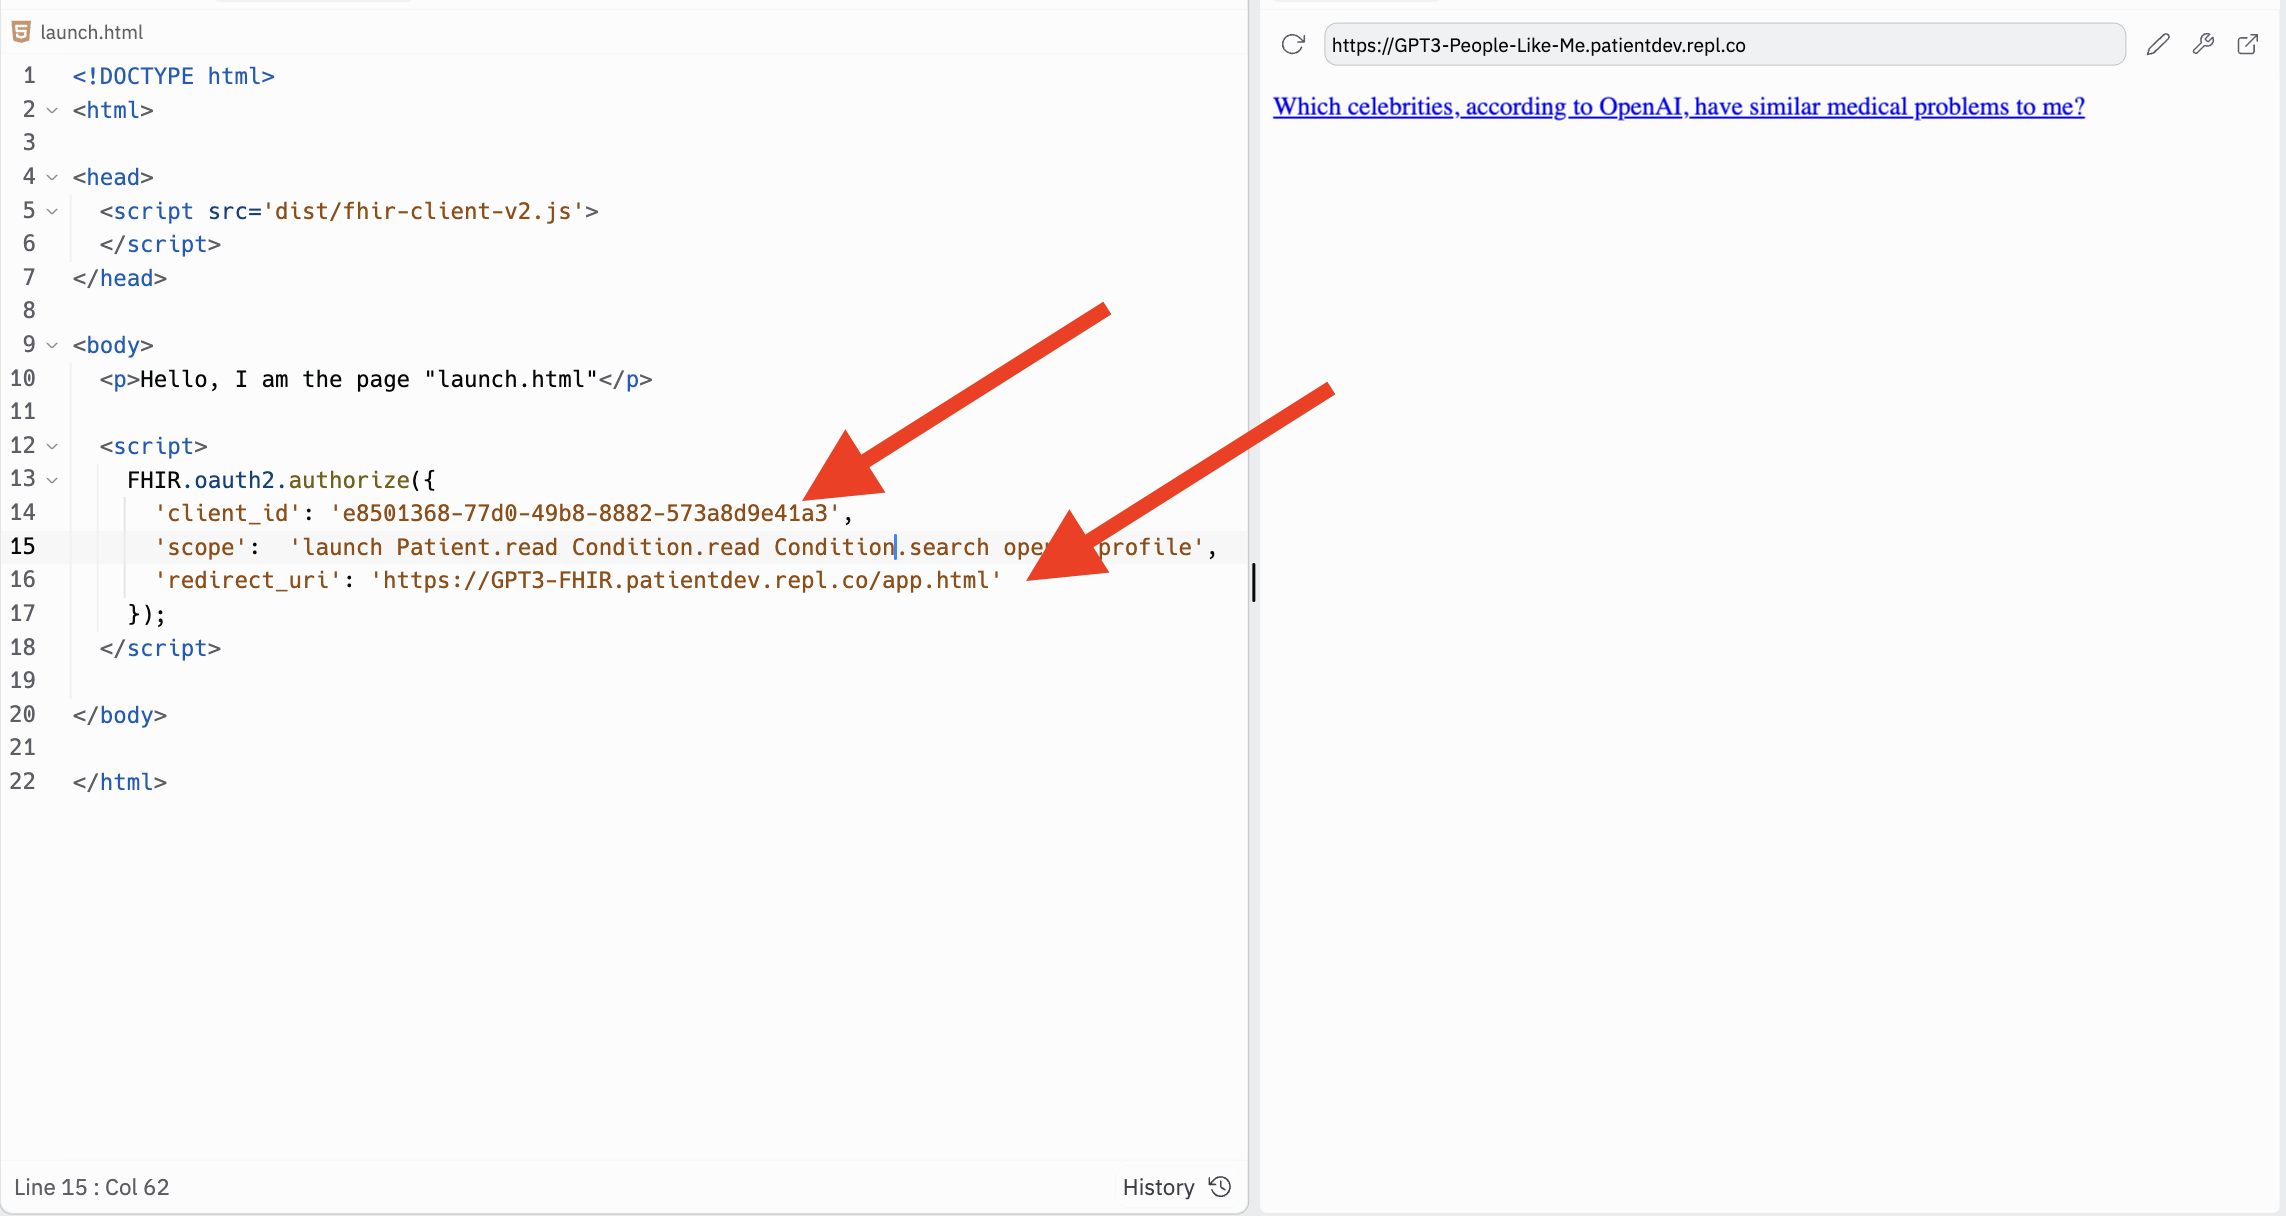Click the closing brace line 17
Image resolution: width=2286 pixels, height=1216 pixels.
pyautogui.click(x=147, y=614)
